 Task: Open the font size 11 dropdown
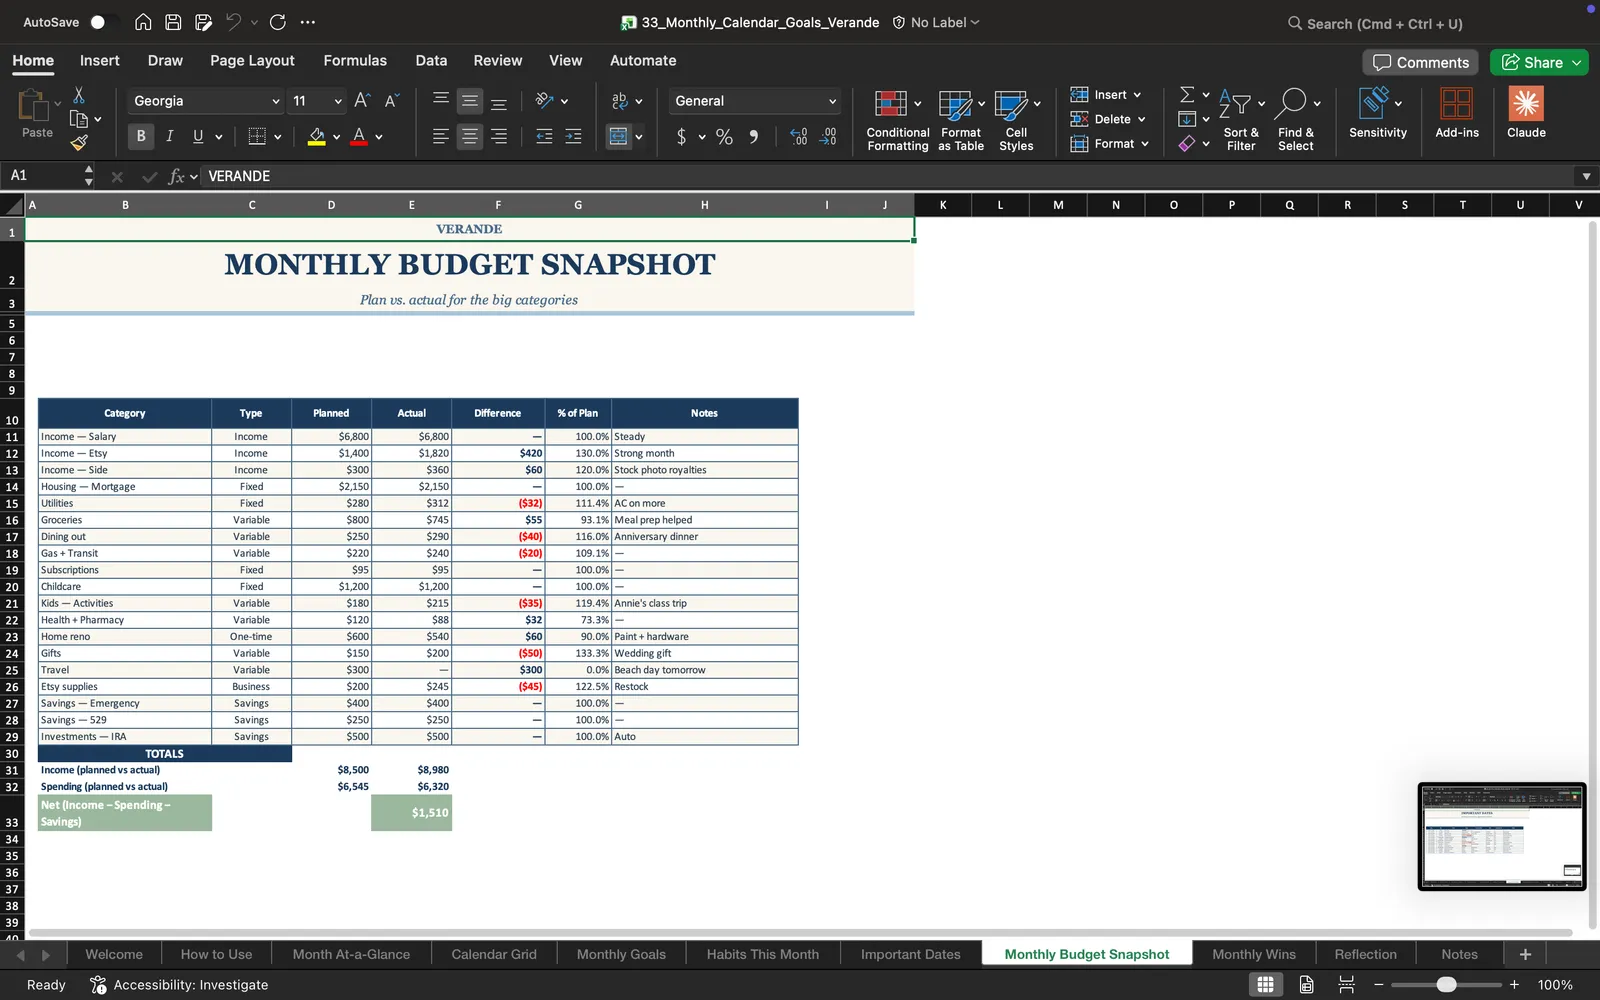click(x=338, y=101)
